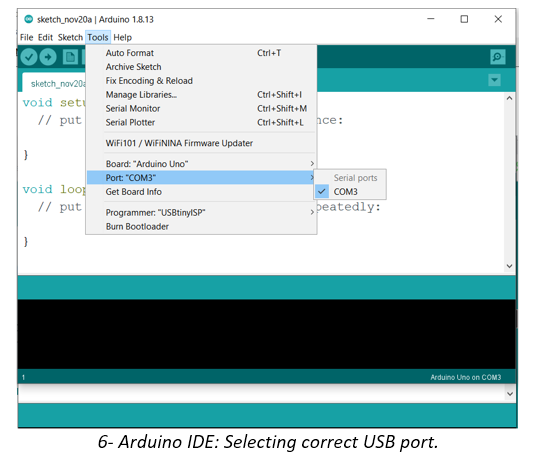Open WiFi101 / WiFiNINA Firmware Updater
This screenshot has height=471, width=533.
pos(201,143)
